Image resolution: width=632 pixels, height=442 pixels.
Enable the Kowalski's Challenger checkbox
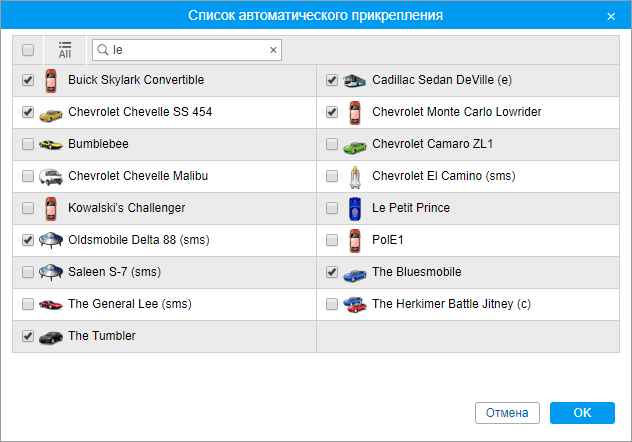coord(28,208)
